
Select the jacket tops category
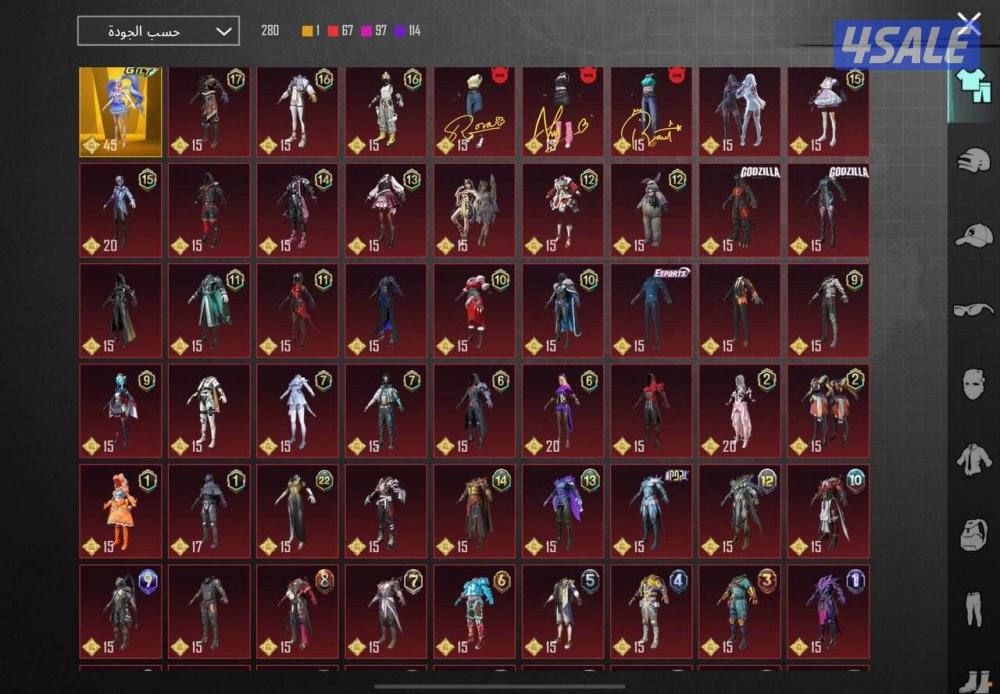pos(971,459)
